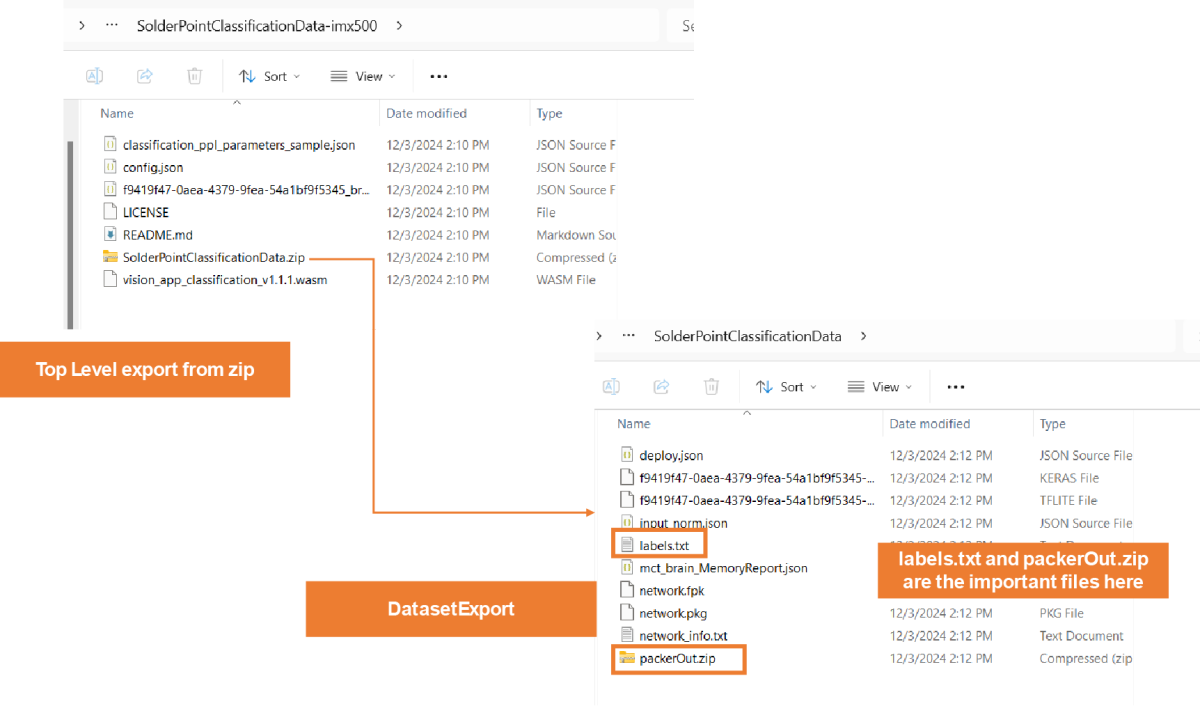Sort by Type column in top window
Screen dimensions: 1200x706
[x=549, y=113]
